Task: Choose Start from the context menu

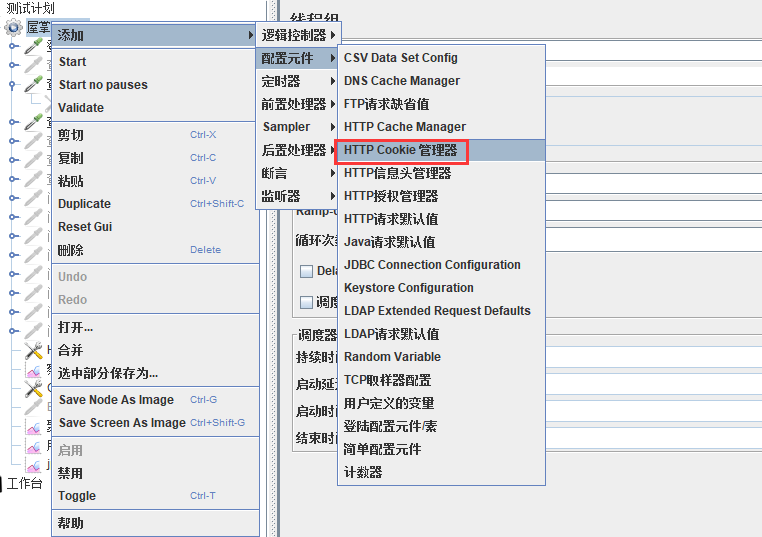Action: pyautogui.click(x=154, y=62)
